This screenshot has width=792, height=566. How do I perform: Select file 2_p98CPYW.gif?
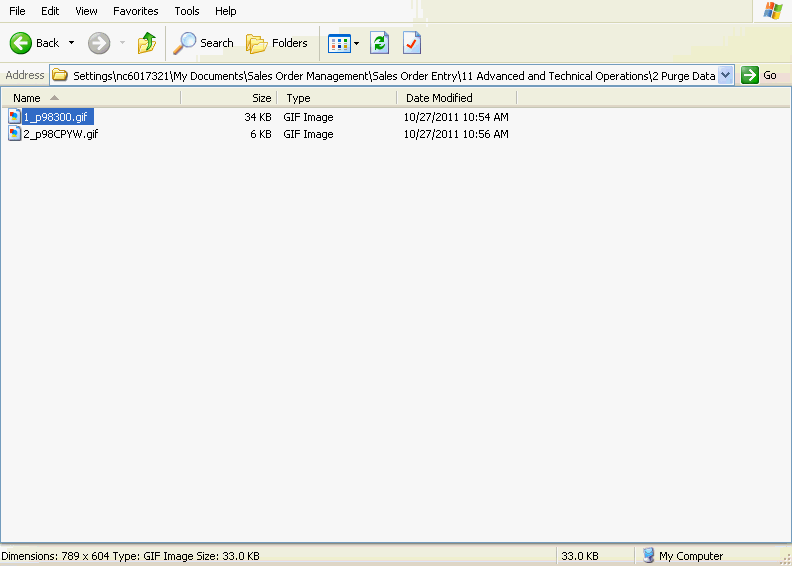click(x=61, y=134)
